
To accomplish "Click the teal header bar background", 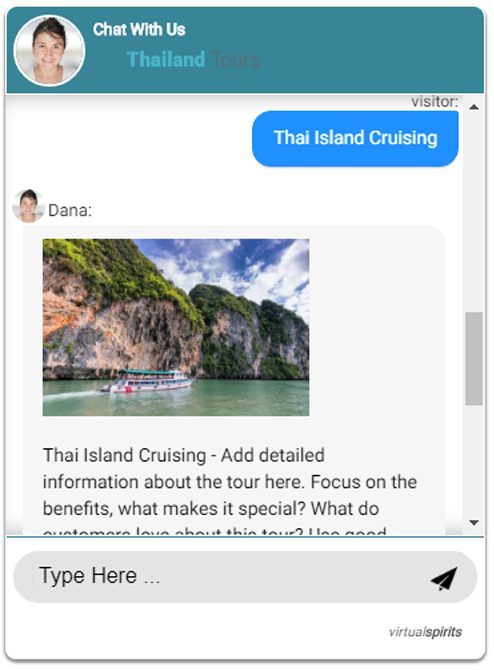I will pyautogui.click(x=363, y=50).
